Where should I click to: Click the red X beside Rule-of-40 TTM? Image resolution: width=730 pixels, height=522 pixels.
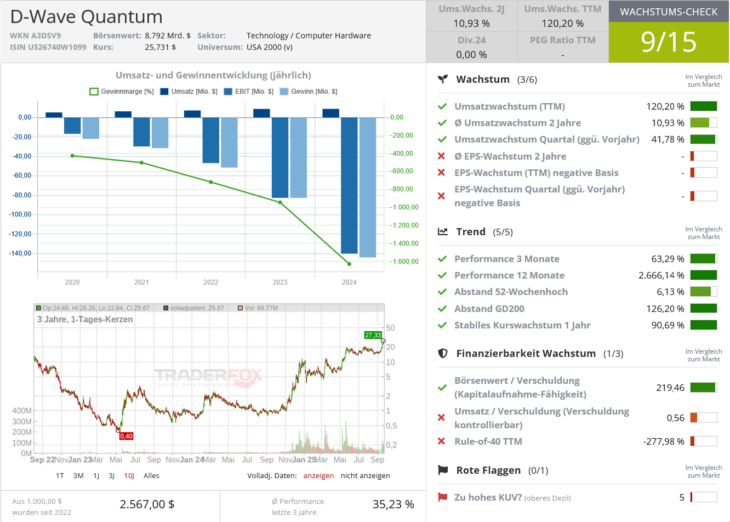pyautogui.click(x=442, y=441)
